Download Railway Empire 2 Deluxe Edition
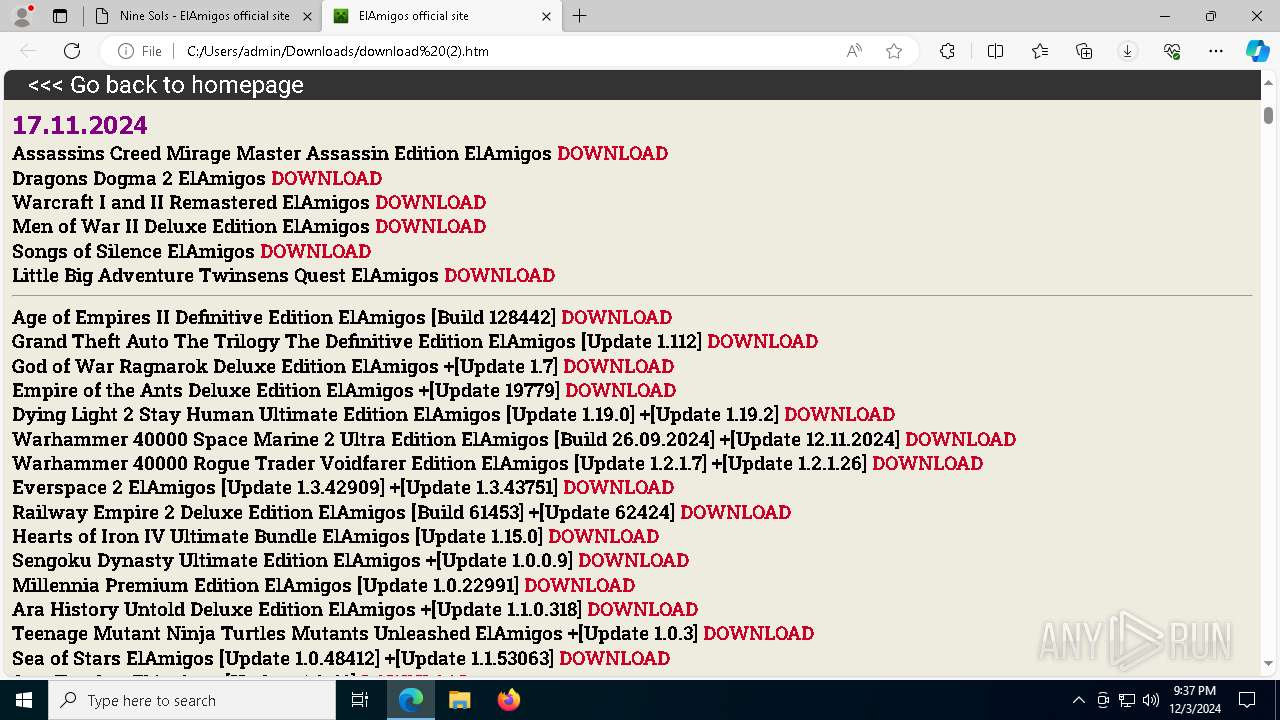Screen dimensions: 1280x720 click(x=735, y=512)
